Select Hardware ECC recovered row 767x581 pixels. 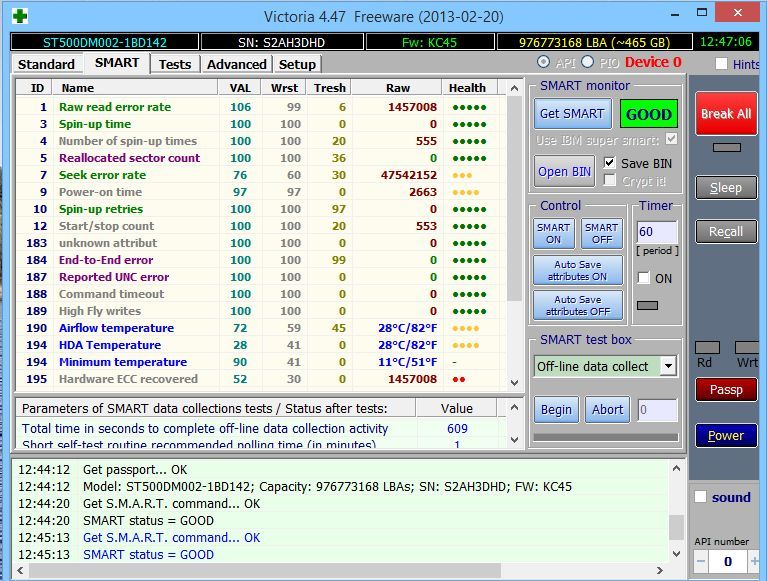point(261,379)
